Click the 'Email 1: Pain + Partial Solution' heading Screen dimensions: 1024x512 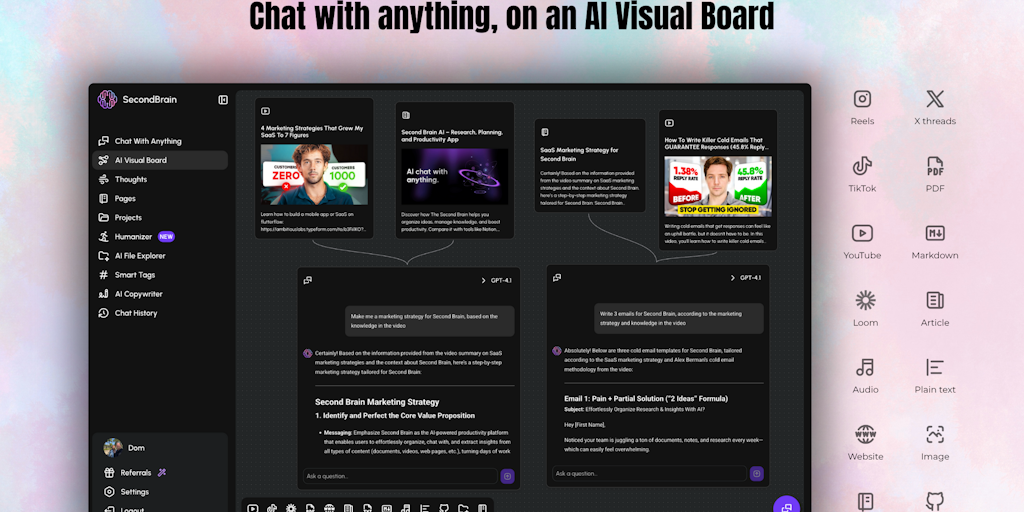pyautogui.click(x=646, y=398)
